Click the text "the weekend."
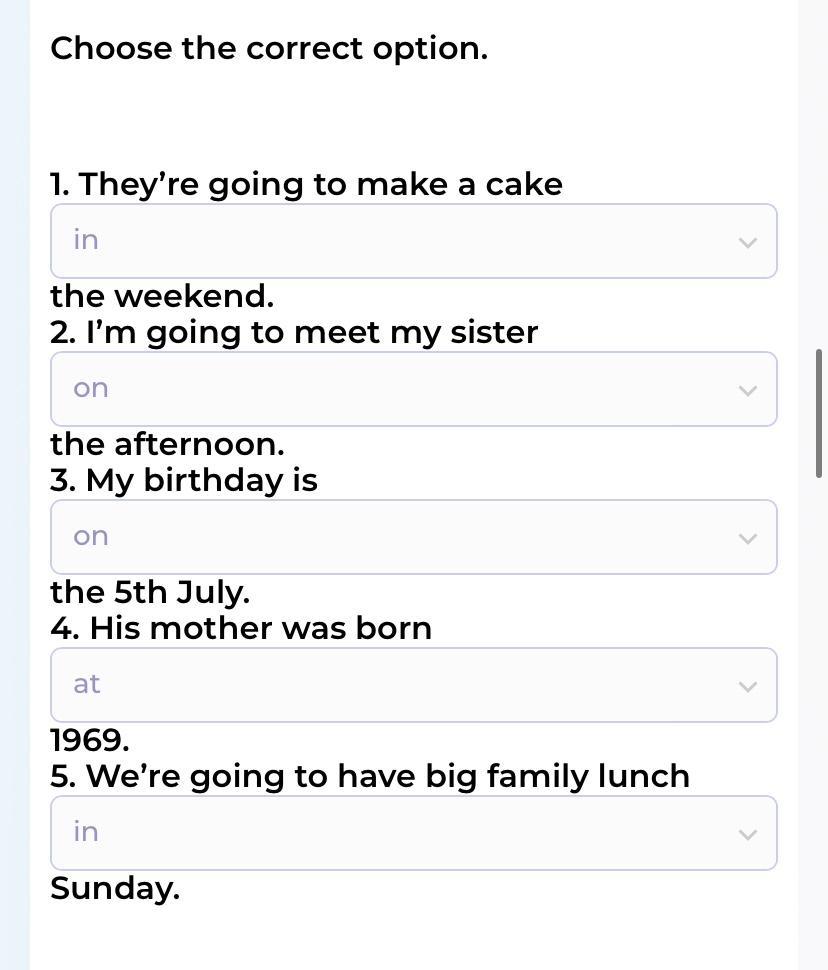828x970 pixels. pyautogui.click(x=162, y=296)
